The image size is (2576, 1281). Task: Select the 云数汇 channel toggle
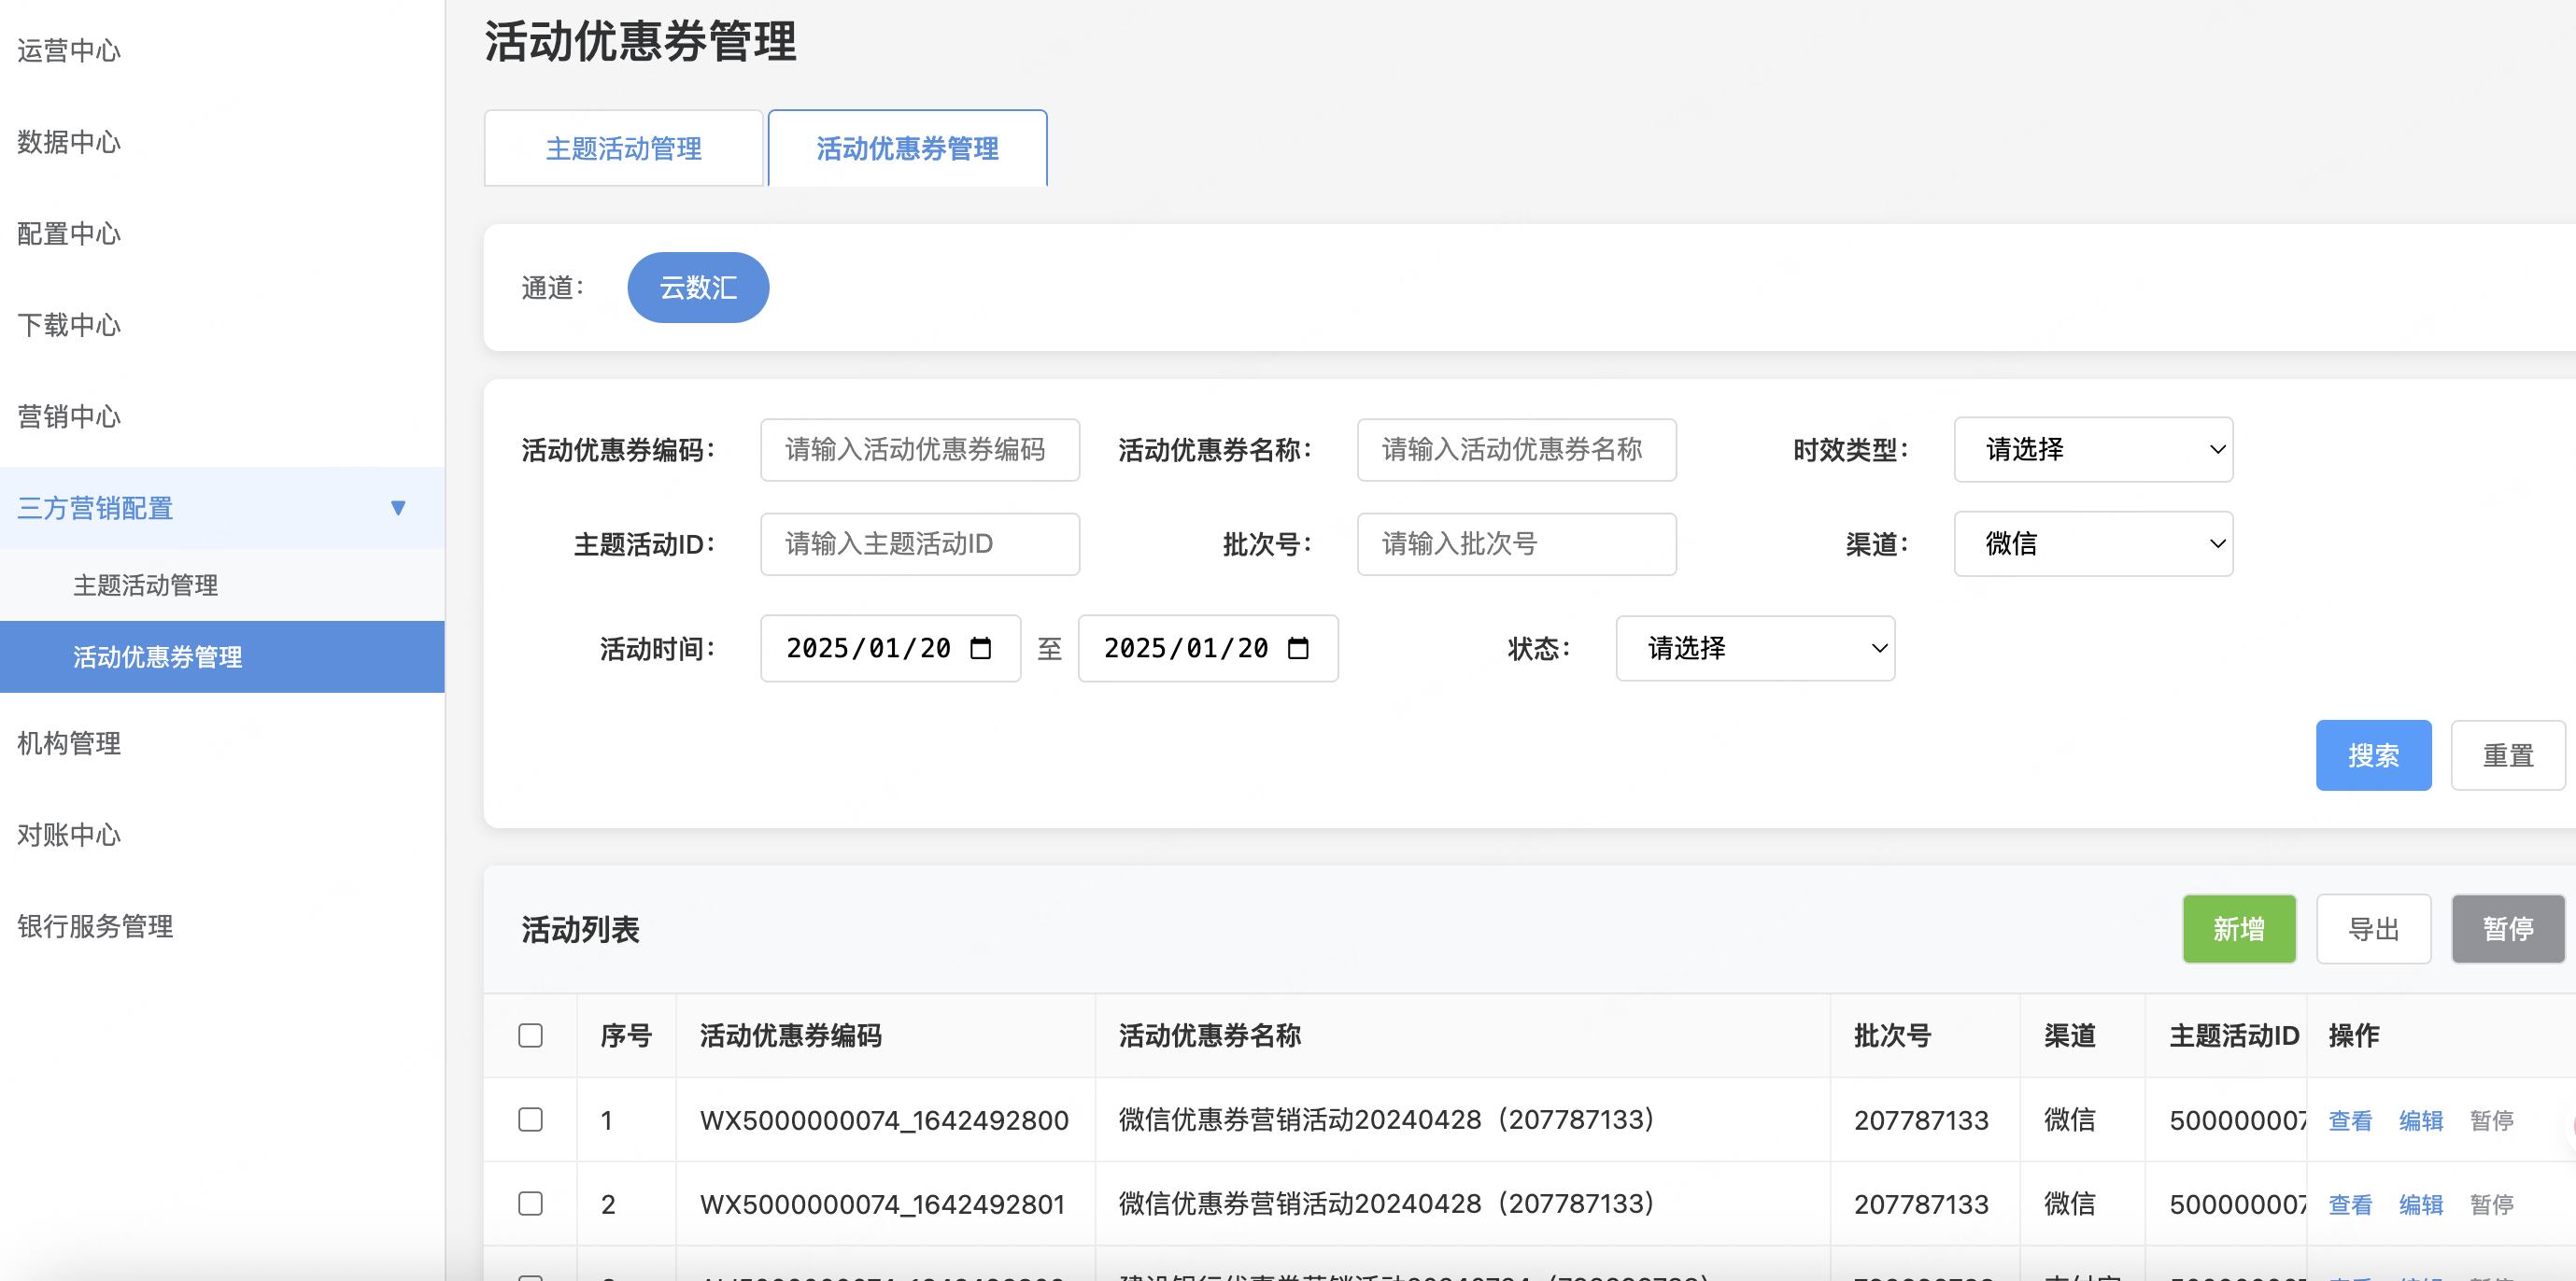pos(698,287)
